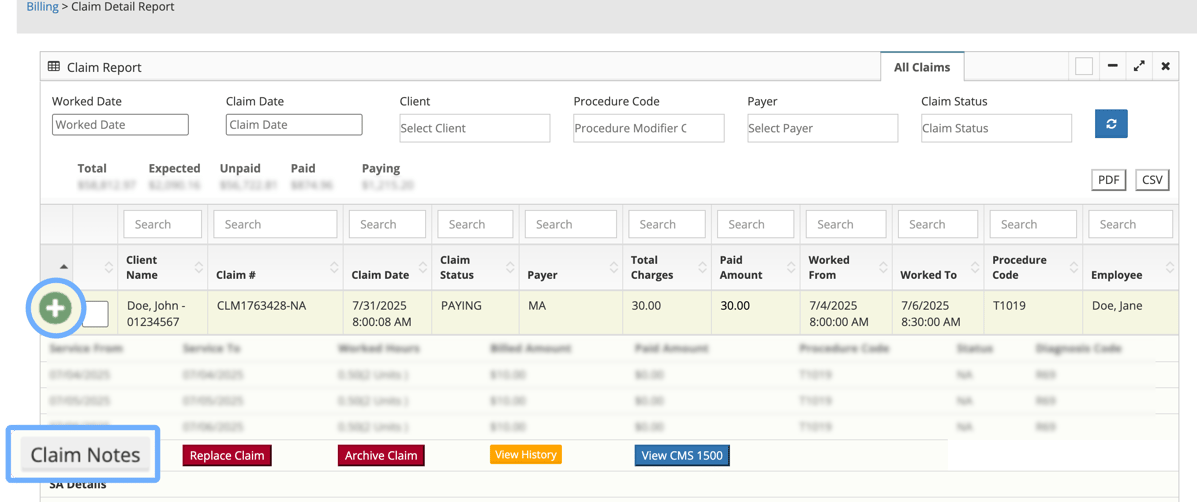The height and width of the screenshot is (502, 1197).
Task: Close the Claim Report panel
Action: pyautogui.click(x=1165, y=66)
